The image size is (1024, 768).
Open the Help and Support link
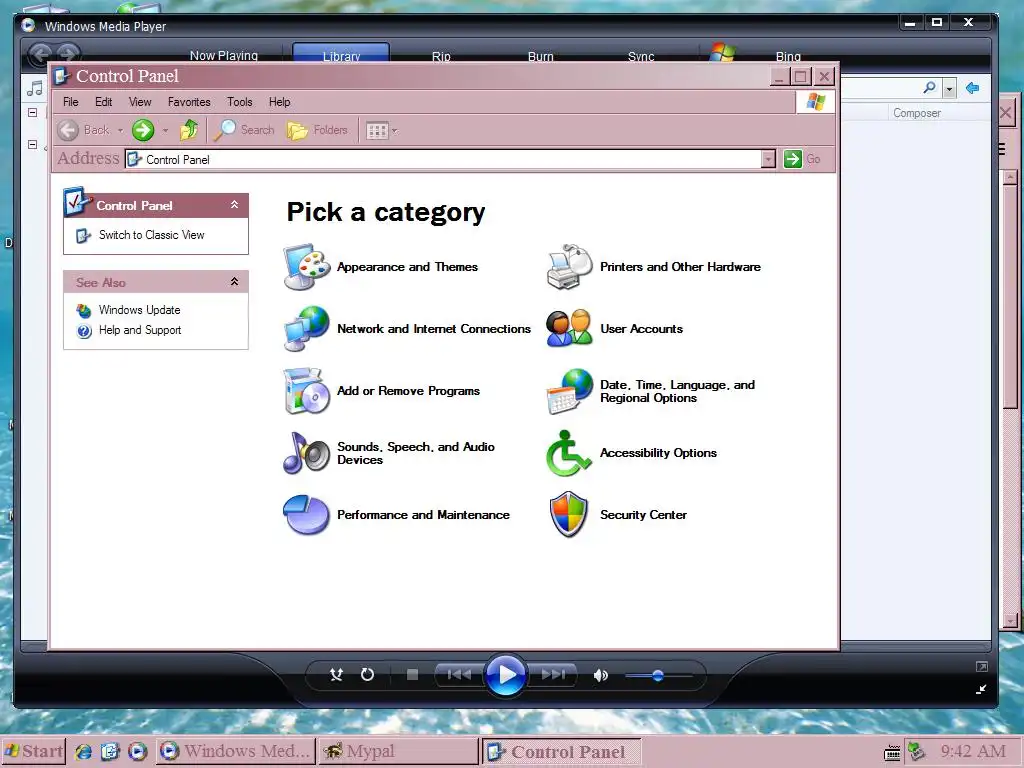tap(140, 330)
